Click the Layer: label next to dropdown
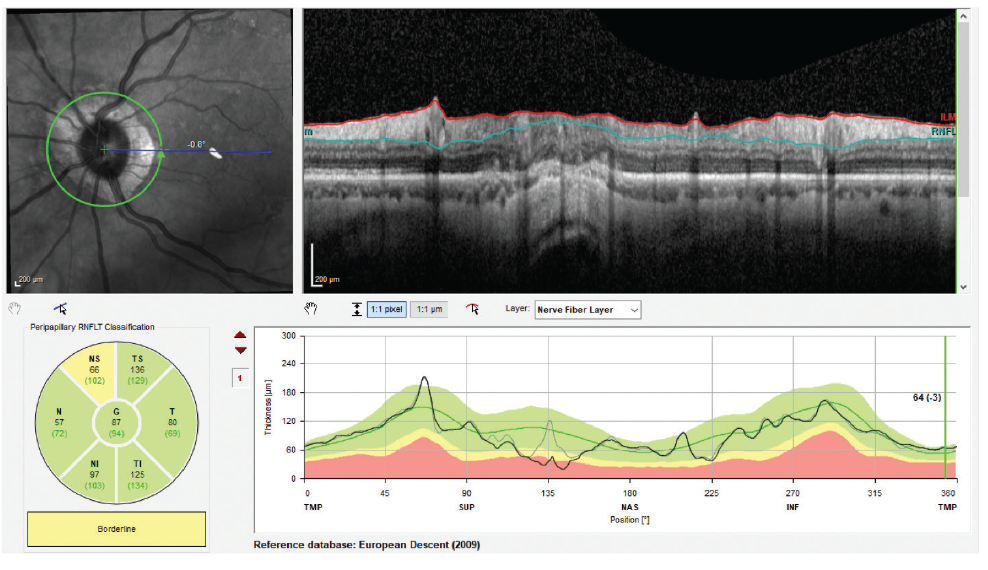Viewport: 988px width, 570px height. (517, 309)
